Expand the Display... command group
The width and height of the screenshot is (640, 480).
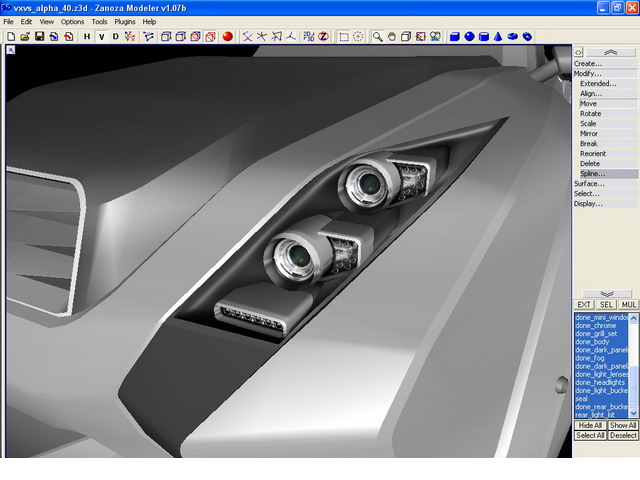[588, 204]
